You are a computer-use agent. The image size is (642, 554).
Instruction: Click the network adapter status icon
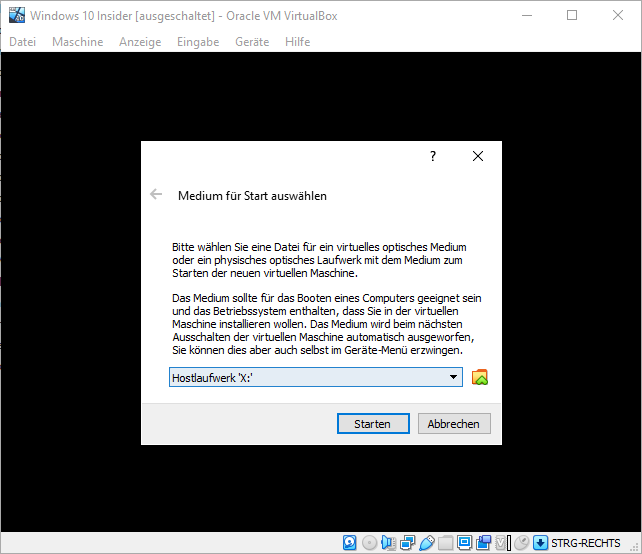(407, 543)
